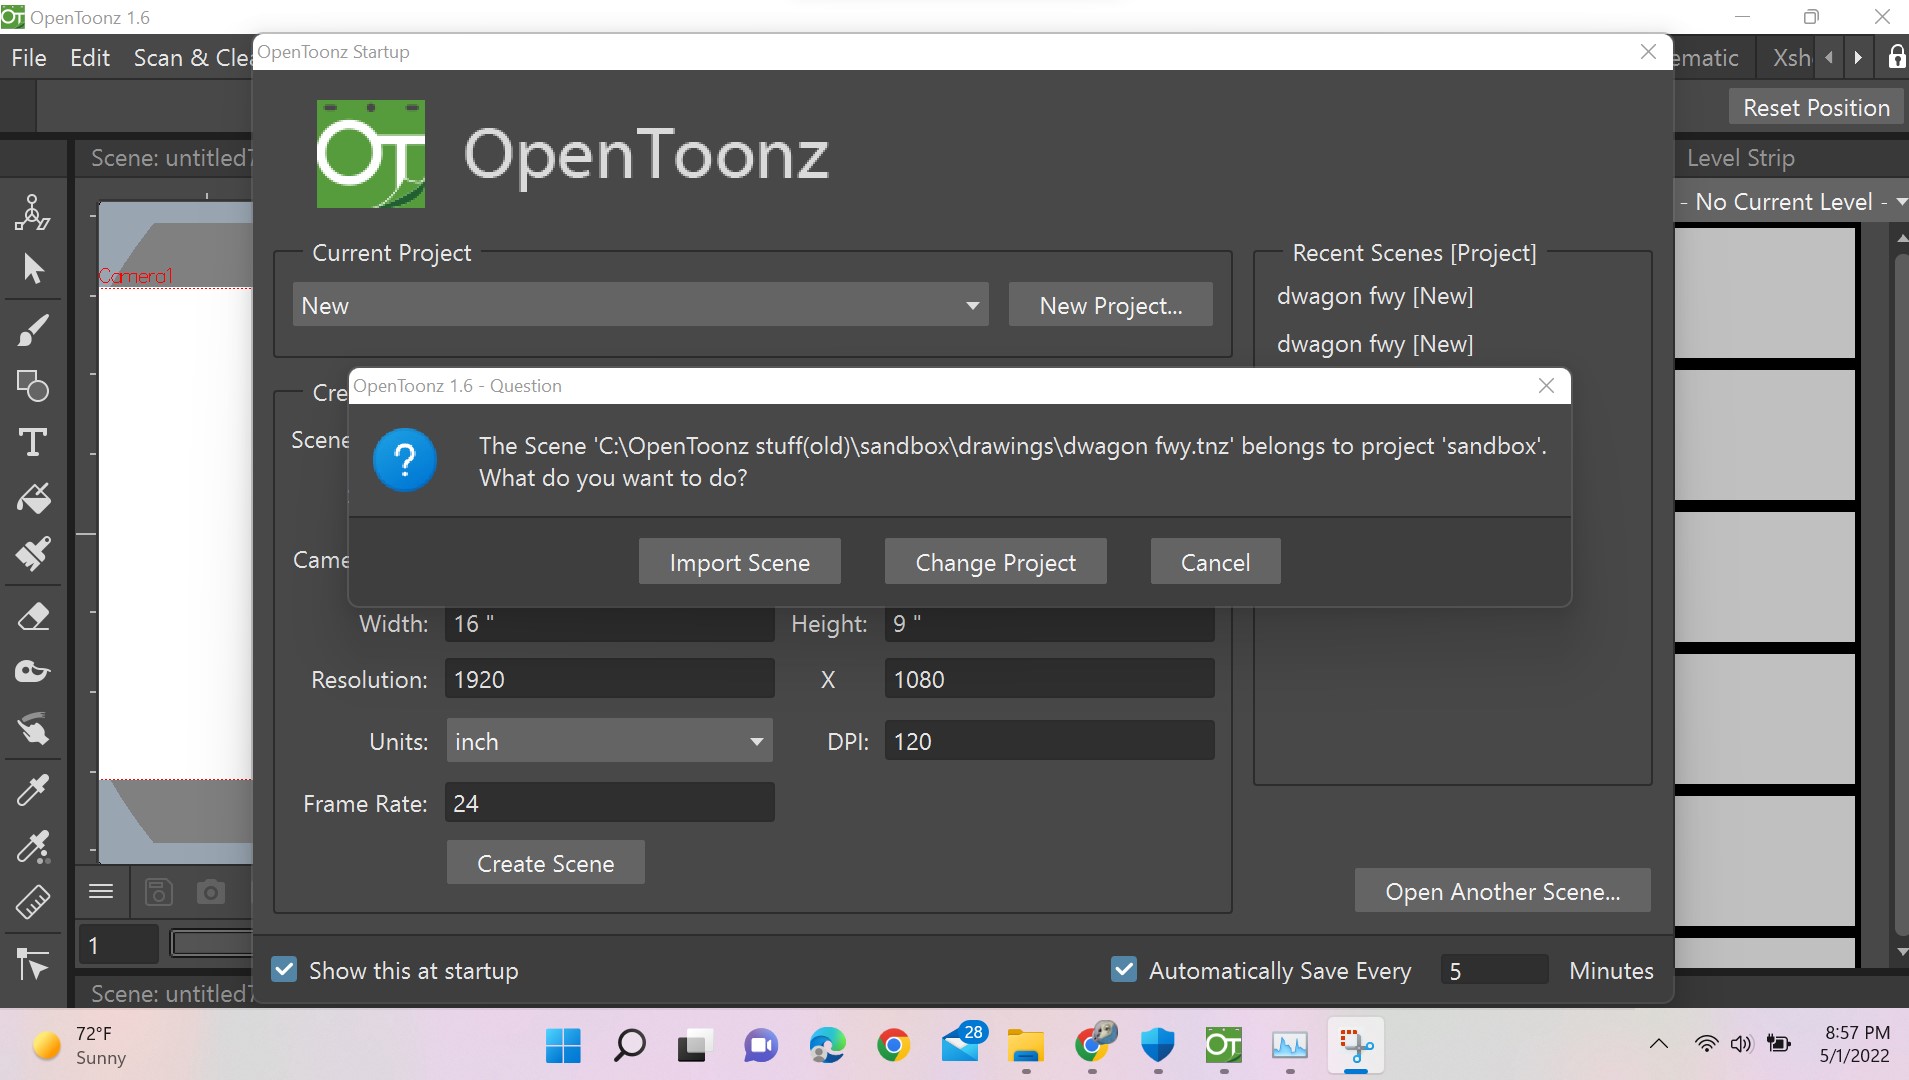Select the Animate tool
Viewport: 1909px width, 1080px height.
coord(33,212)
